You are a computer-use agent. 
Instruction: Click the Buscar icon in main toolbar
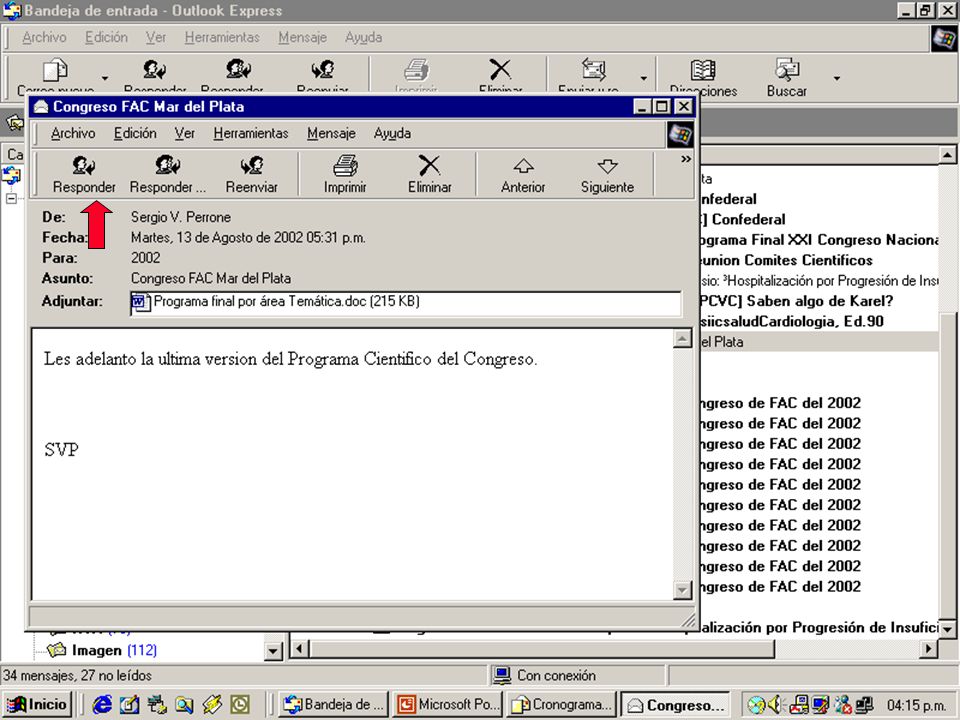pos(787,70)
